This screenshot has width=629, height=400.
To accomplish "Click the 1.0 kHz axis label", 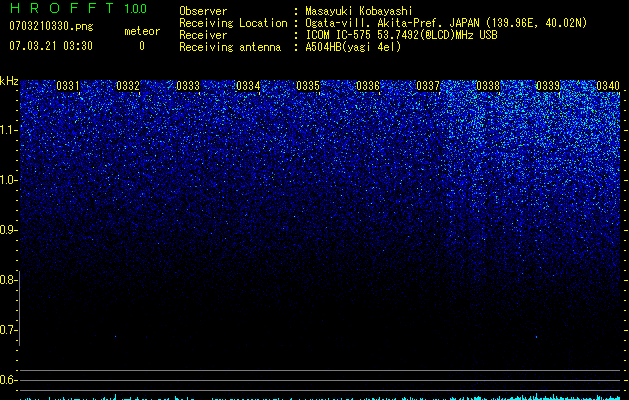I will tap(8, 180).
